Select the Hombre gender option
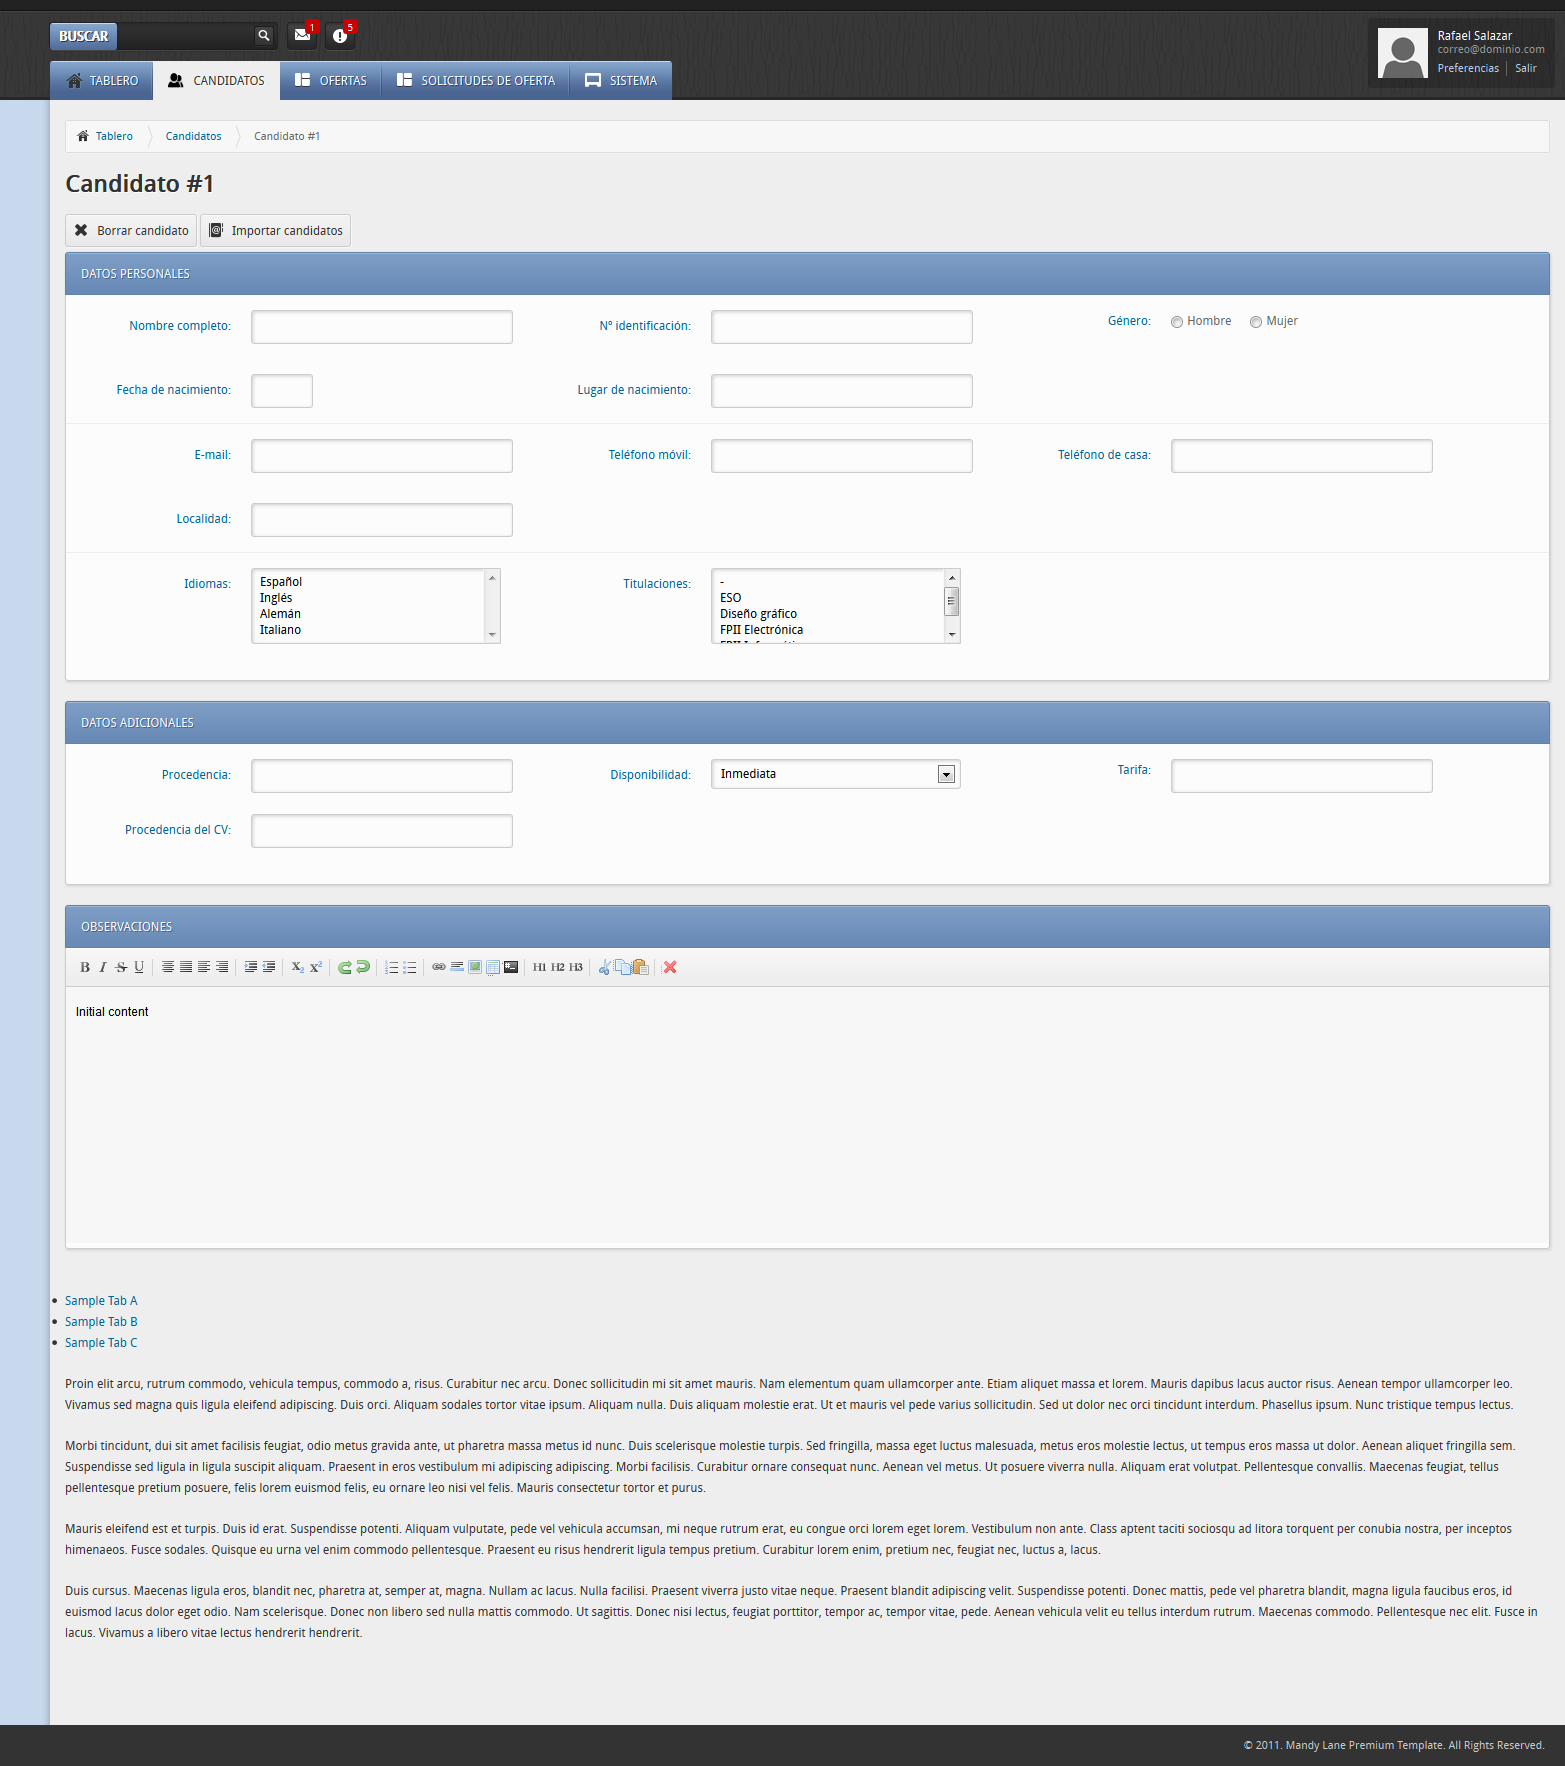This screenshot has height=1766, width=1565. [1177, 322]
